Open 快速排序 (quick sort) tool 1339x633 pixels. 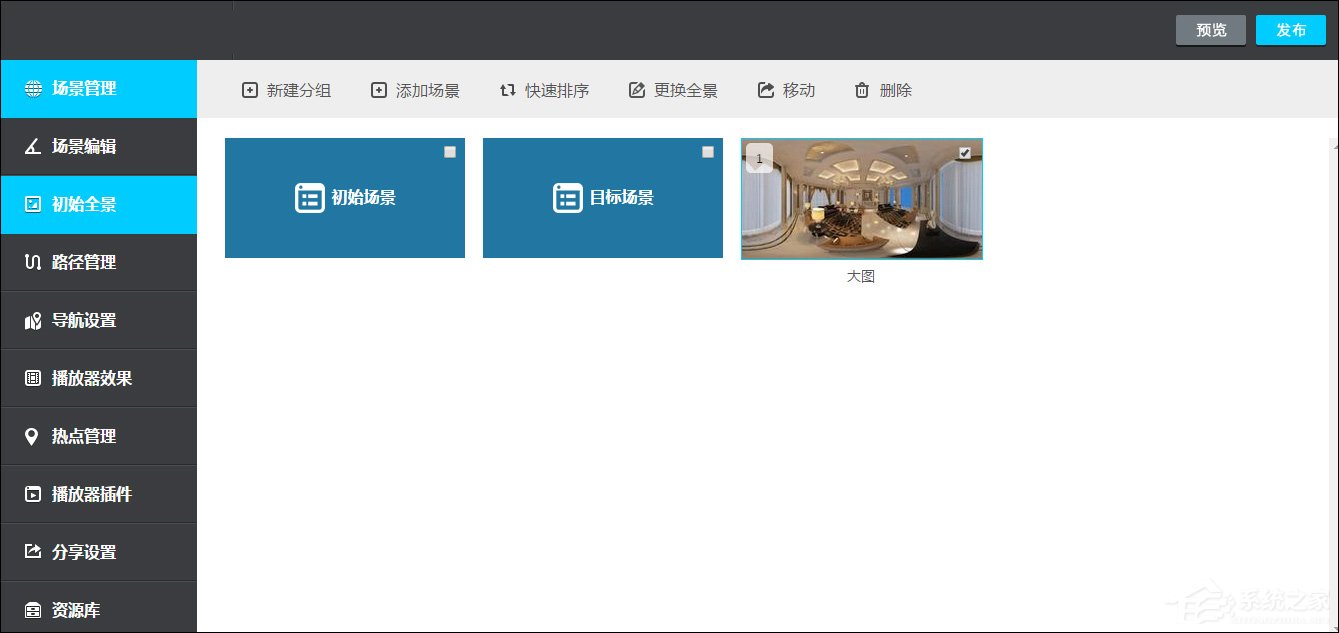point(507,89)
